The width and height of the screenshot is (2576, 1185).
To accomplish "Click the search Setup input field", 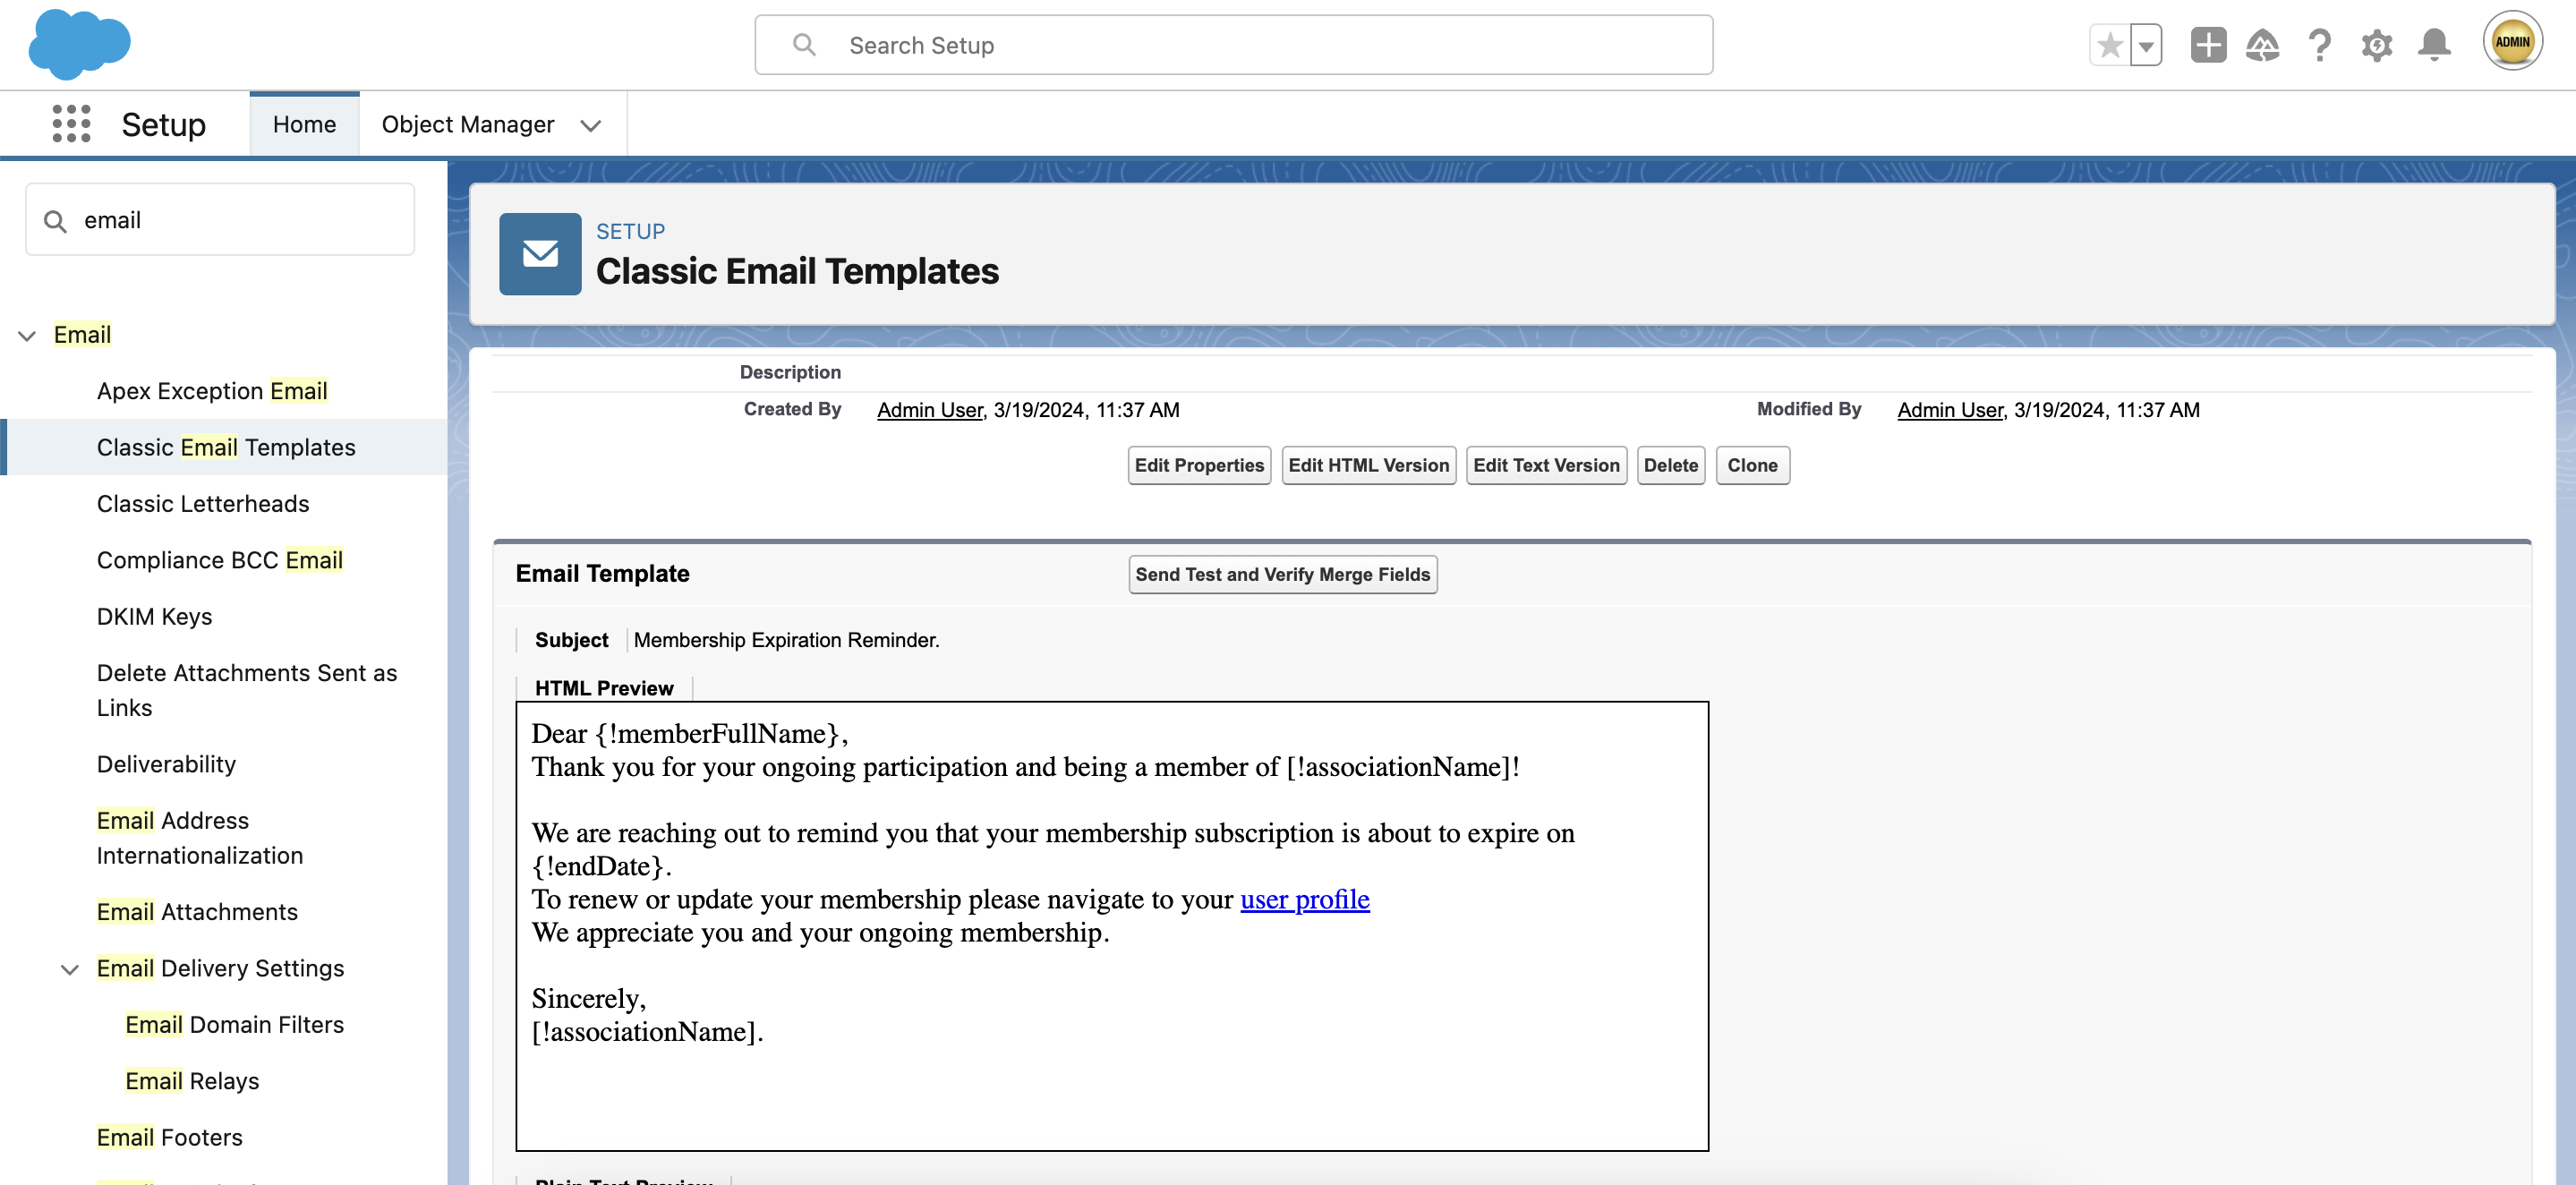I will [1231, 45].
